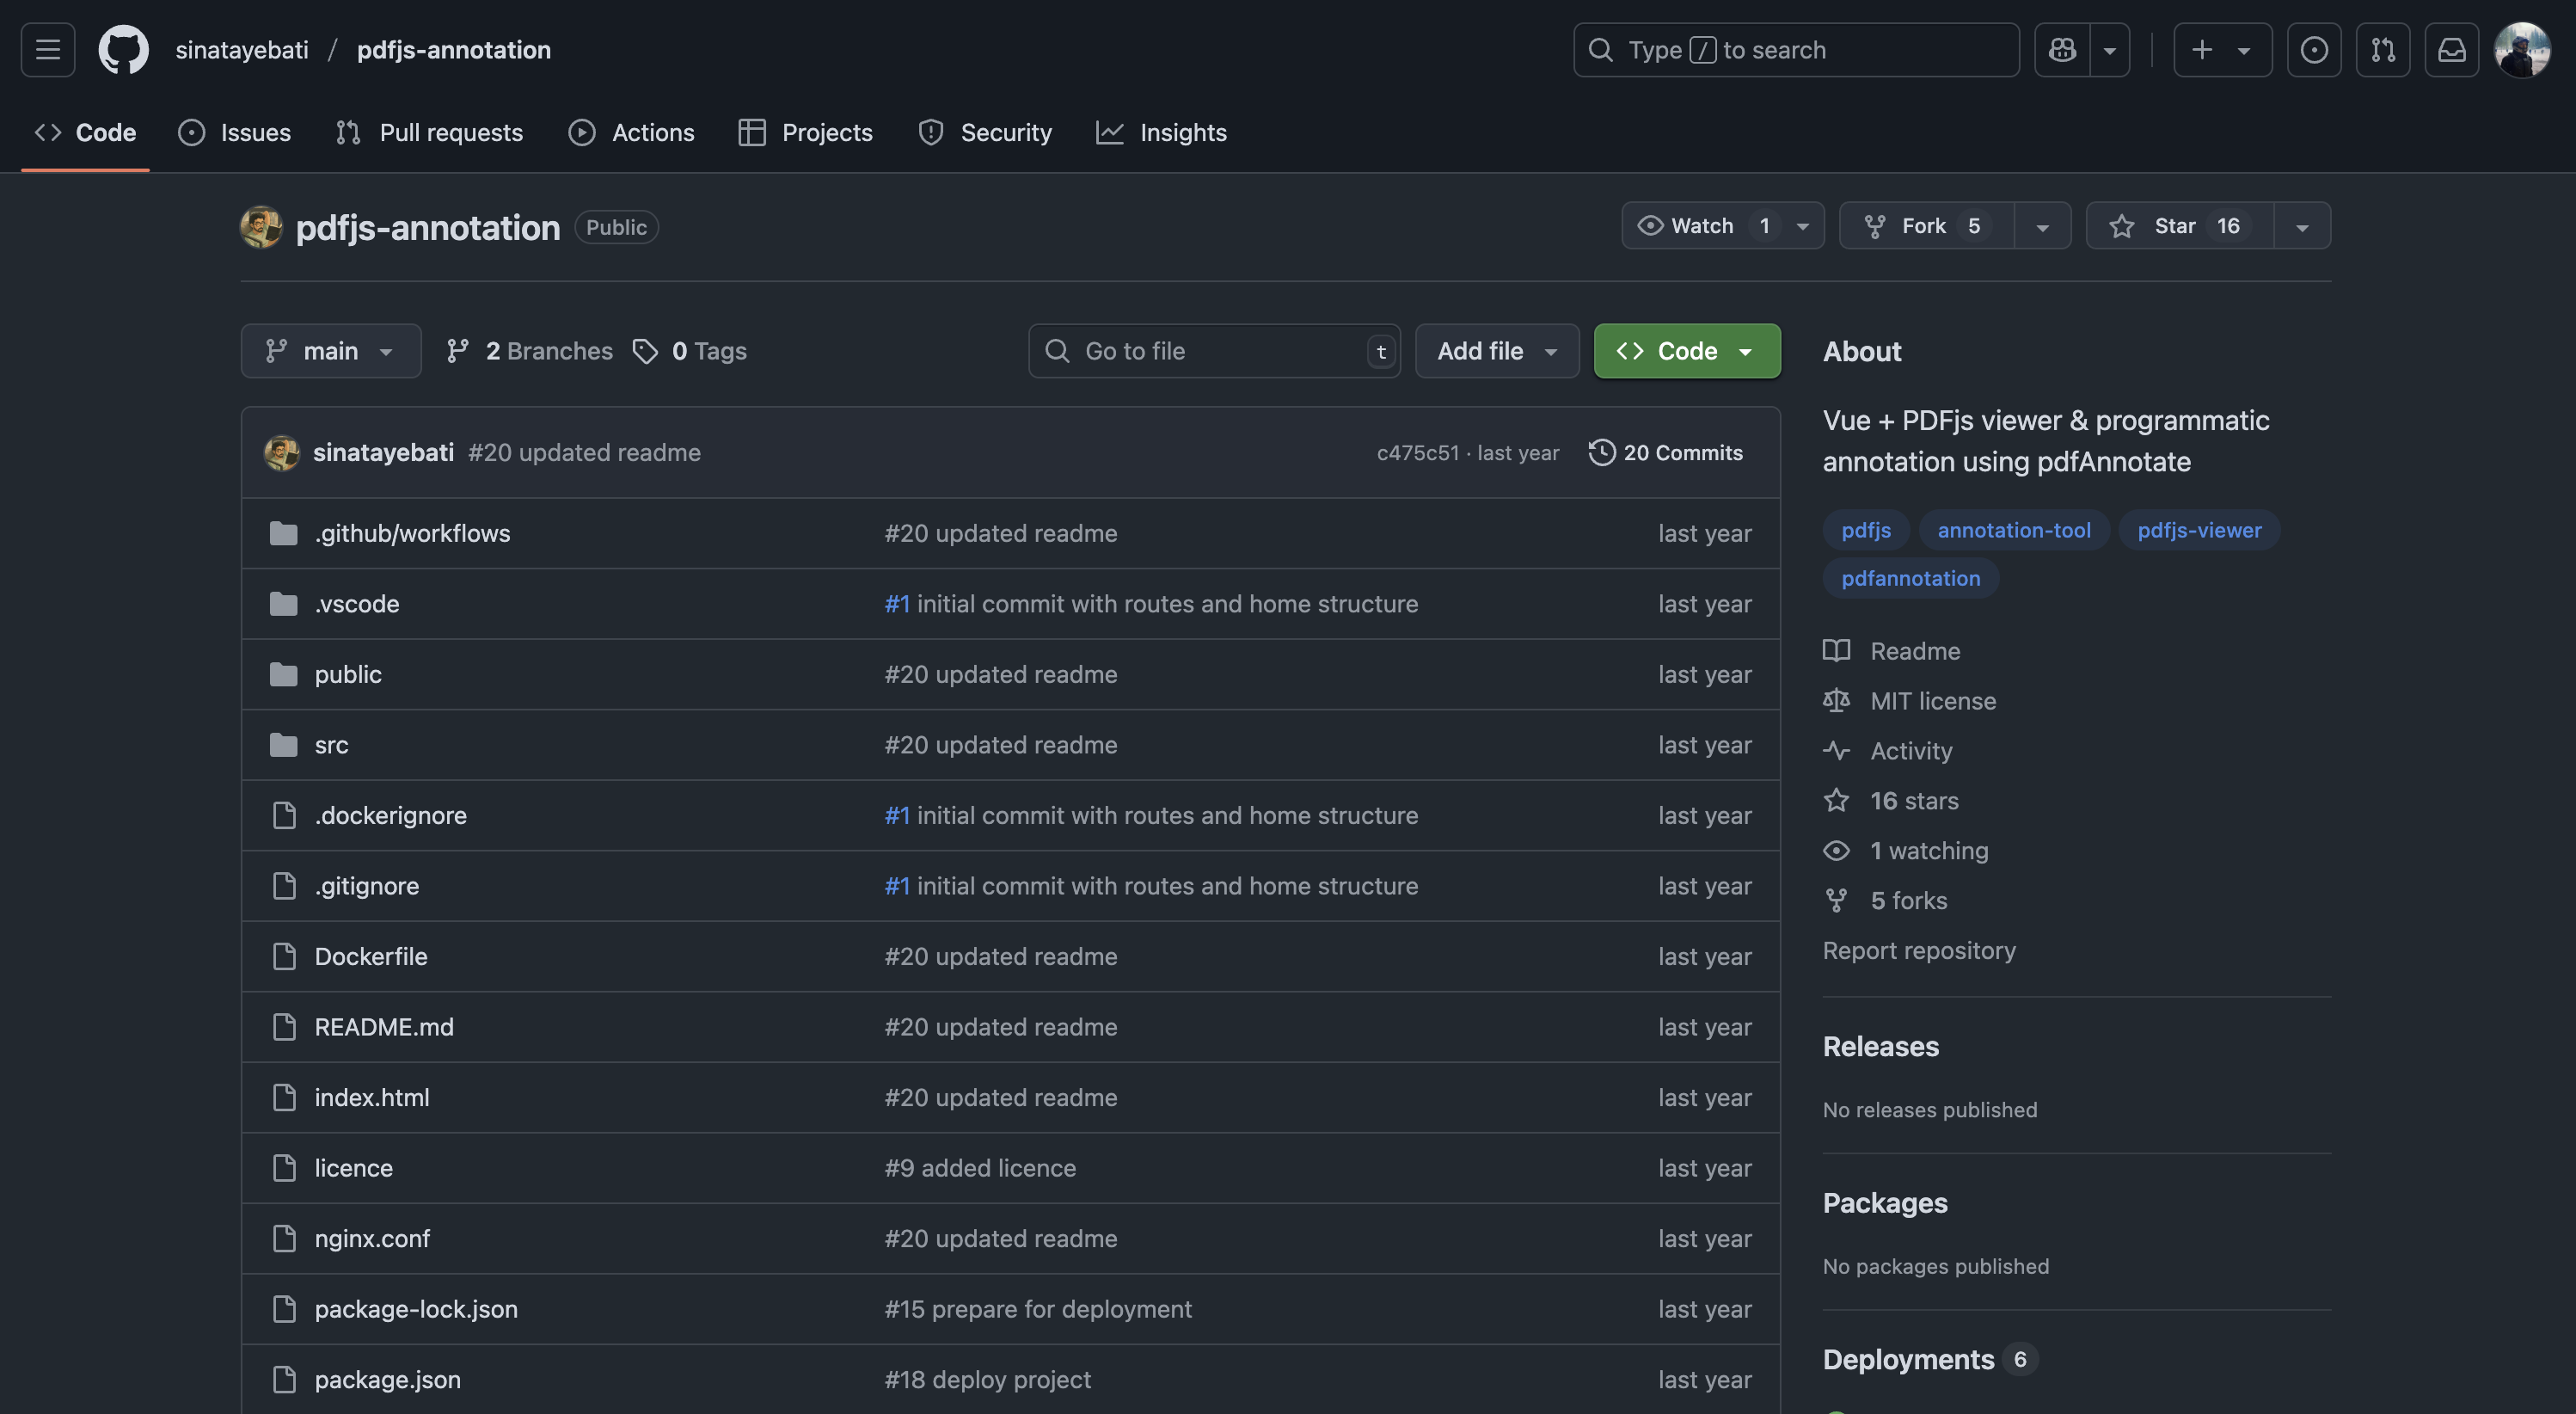Focus the Type / to search field
Screen dimensions: 2576x1414
[1796, 49]
